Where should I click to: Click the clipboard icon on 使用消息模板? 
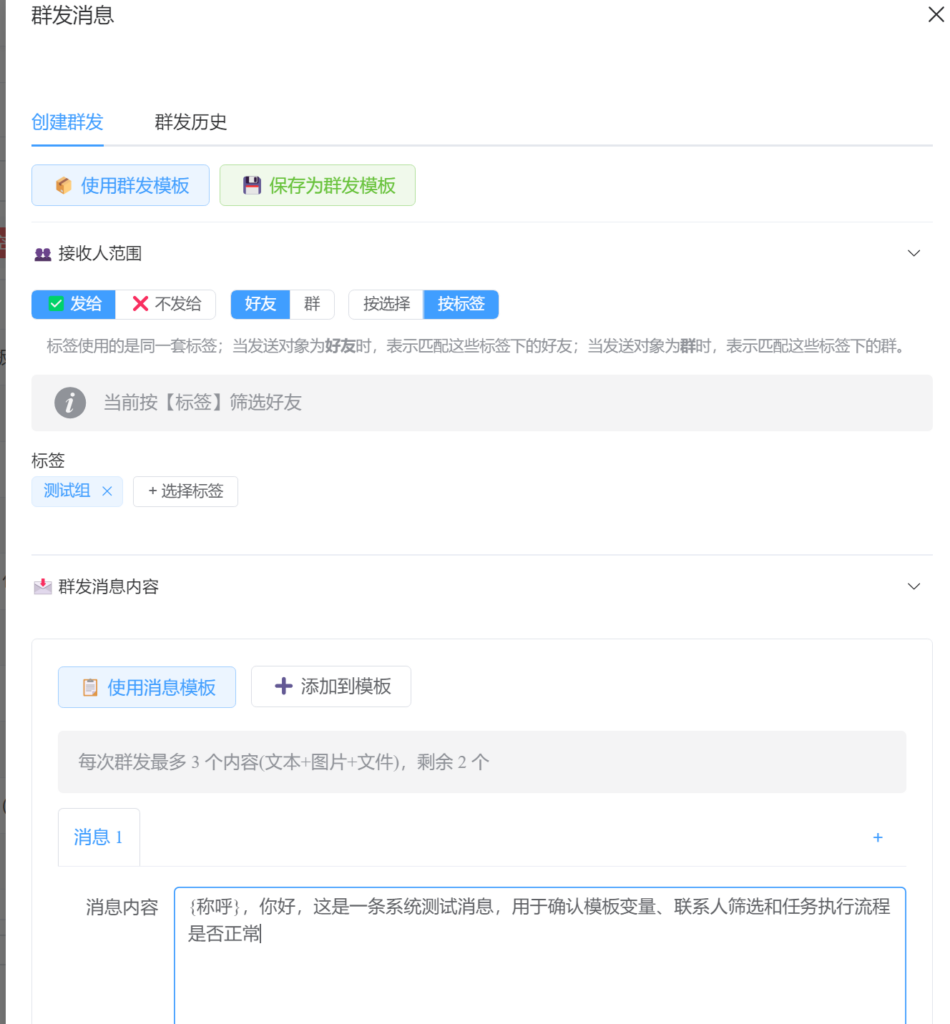pos(90,687)
